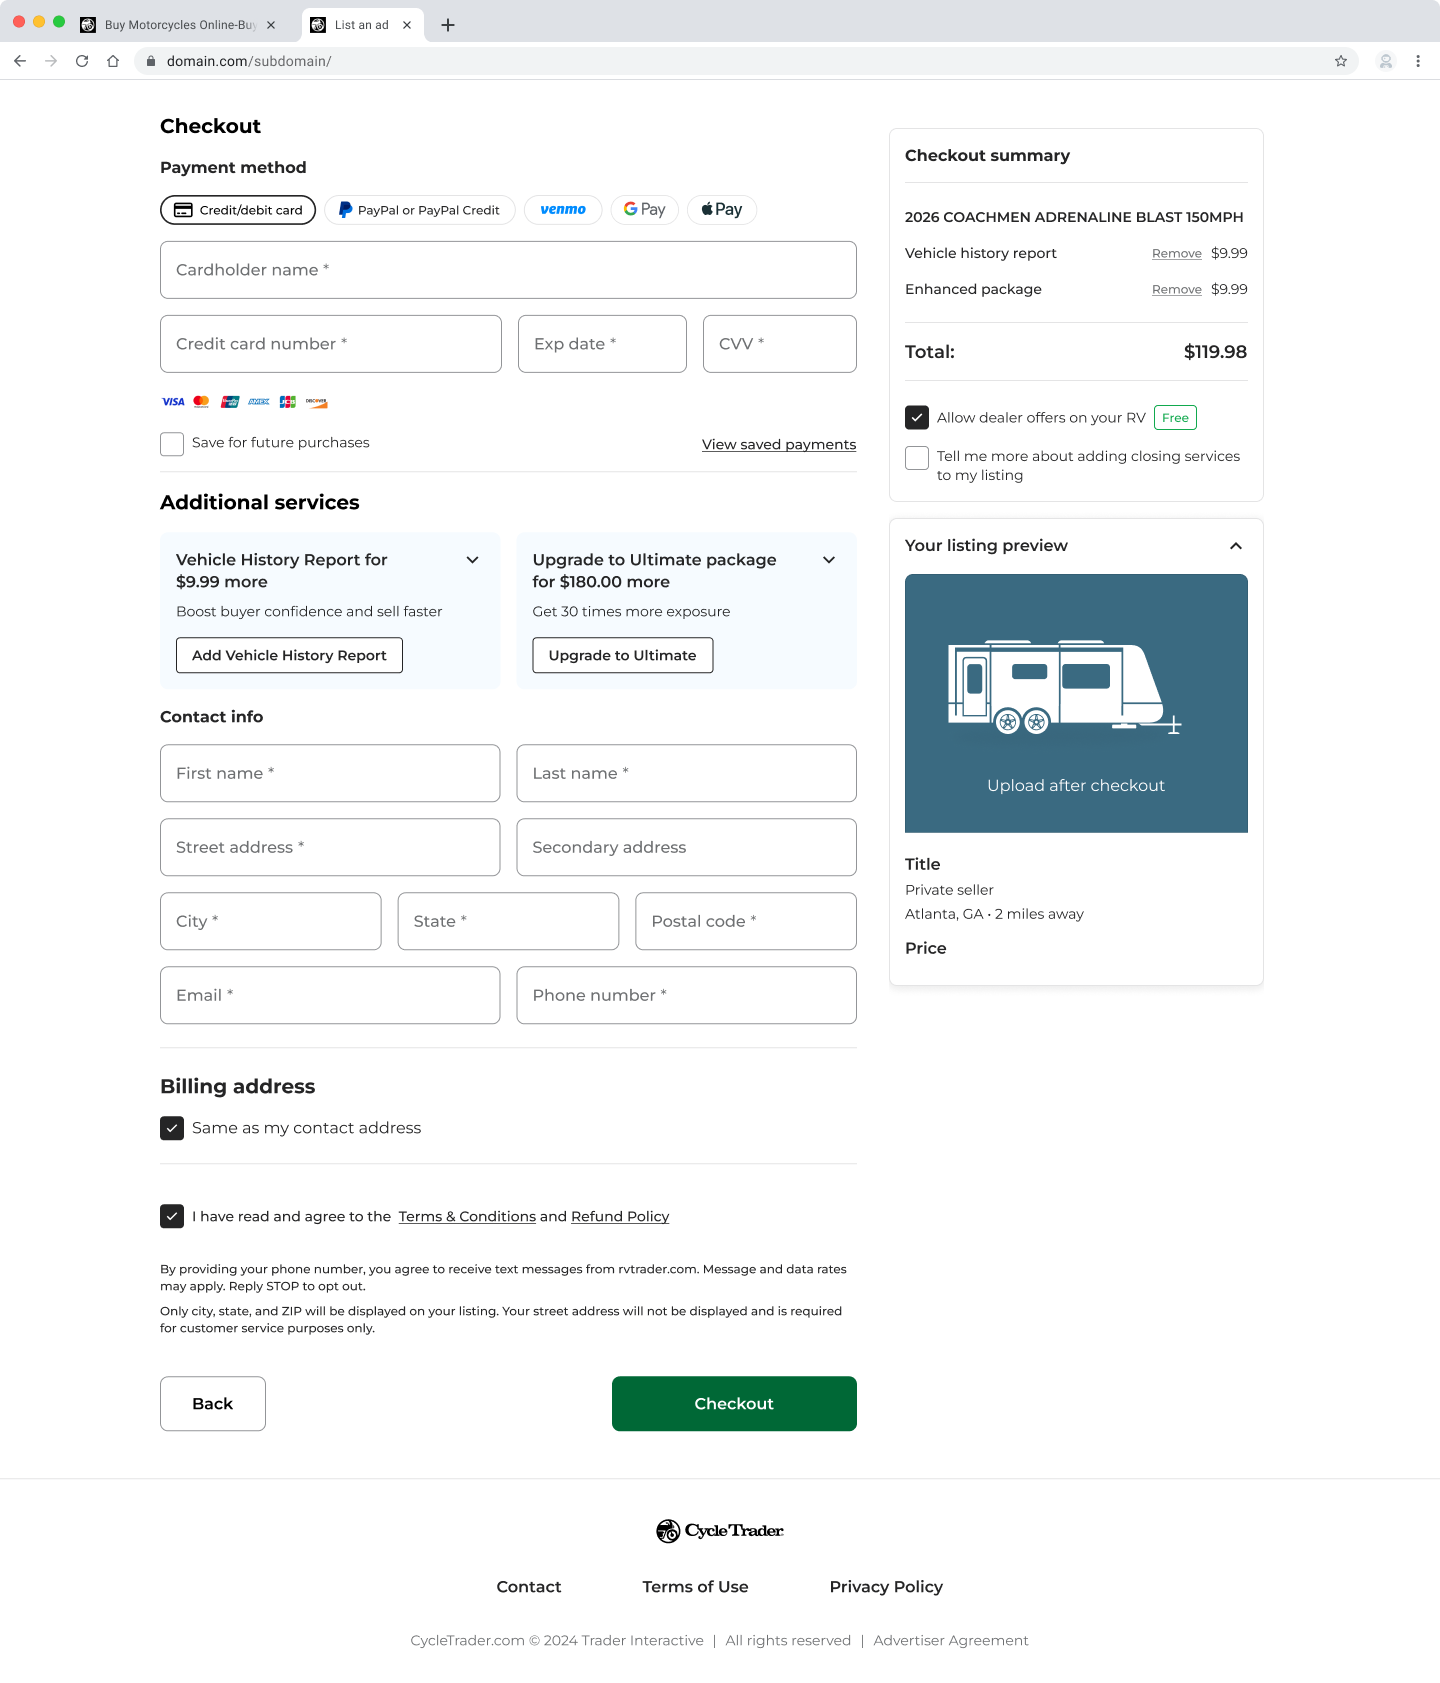This screenshot has width=1440, height=1683.
Task: Collapse the Your listing preview panel
Action: click(1236, 546)
